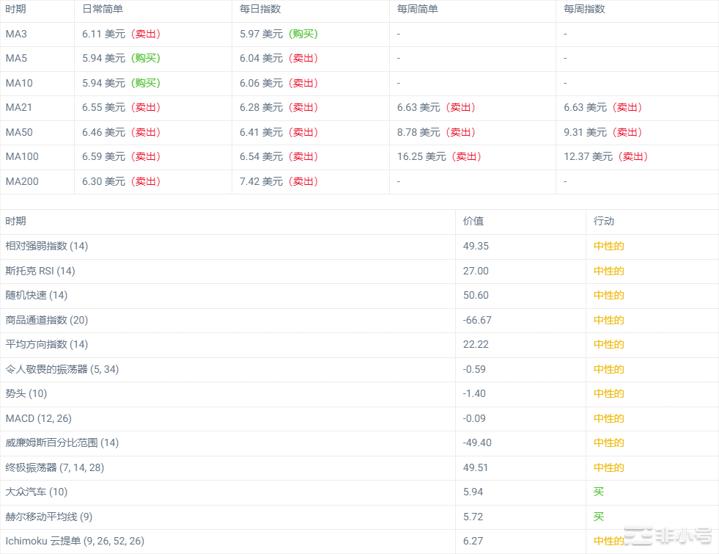The height and width of the screenshot is (554, 719).
Task: Select MA100 daily simple value 6.59 美元
Action: pyautogui.click(x=104, y=156)
